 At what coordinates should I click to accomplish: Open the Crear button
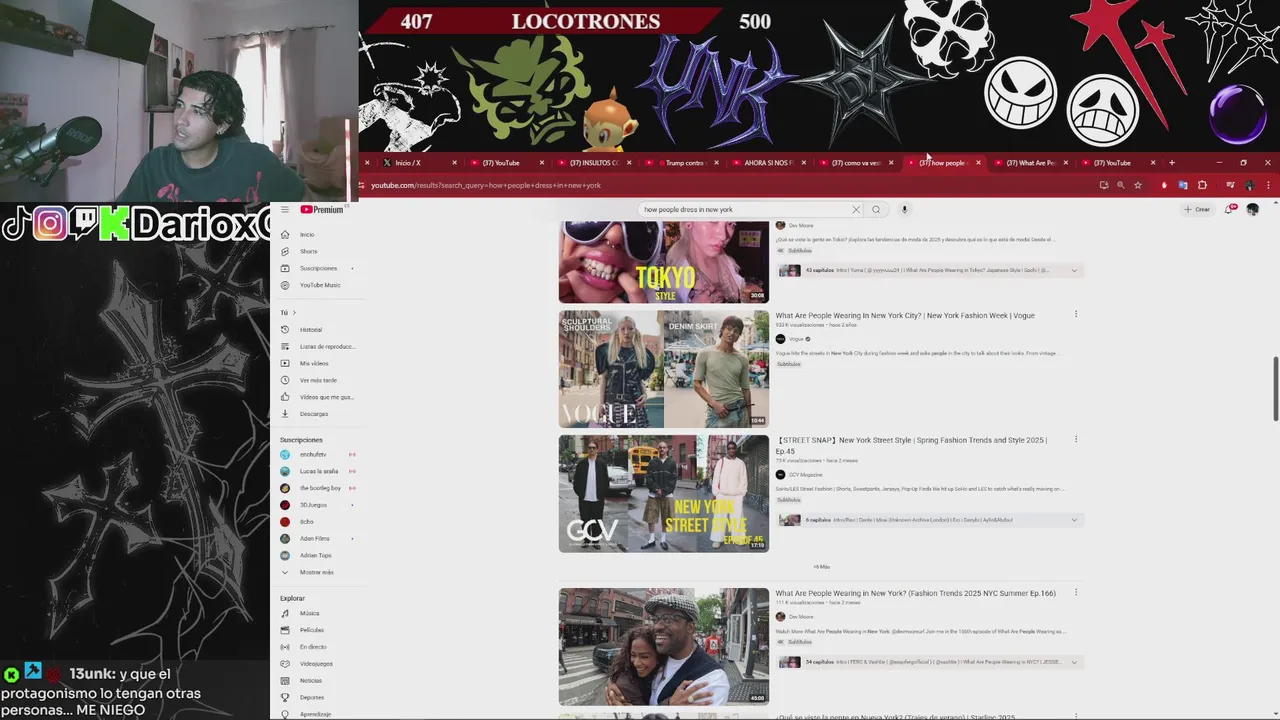click(x=1197, y=209)
